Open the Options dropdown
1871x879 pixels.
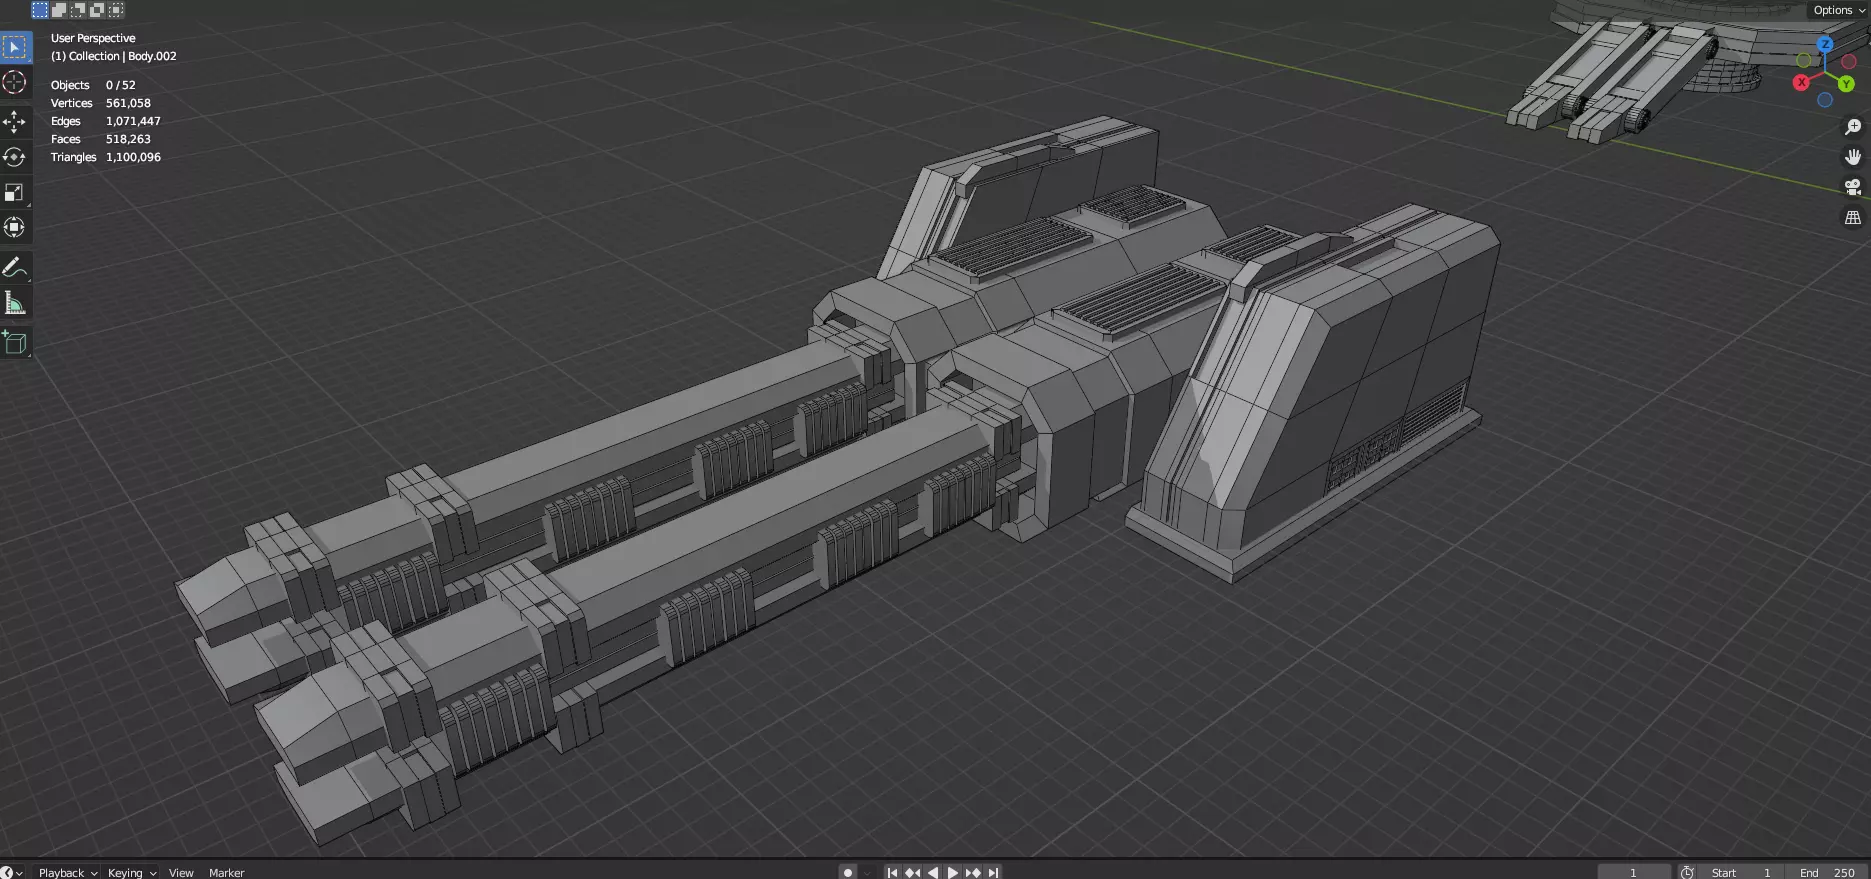point(1839,10)
